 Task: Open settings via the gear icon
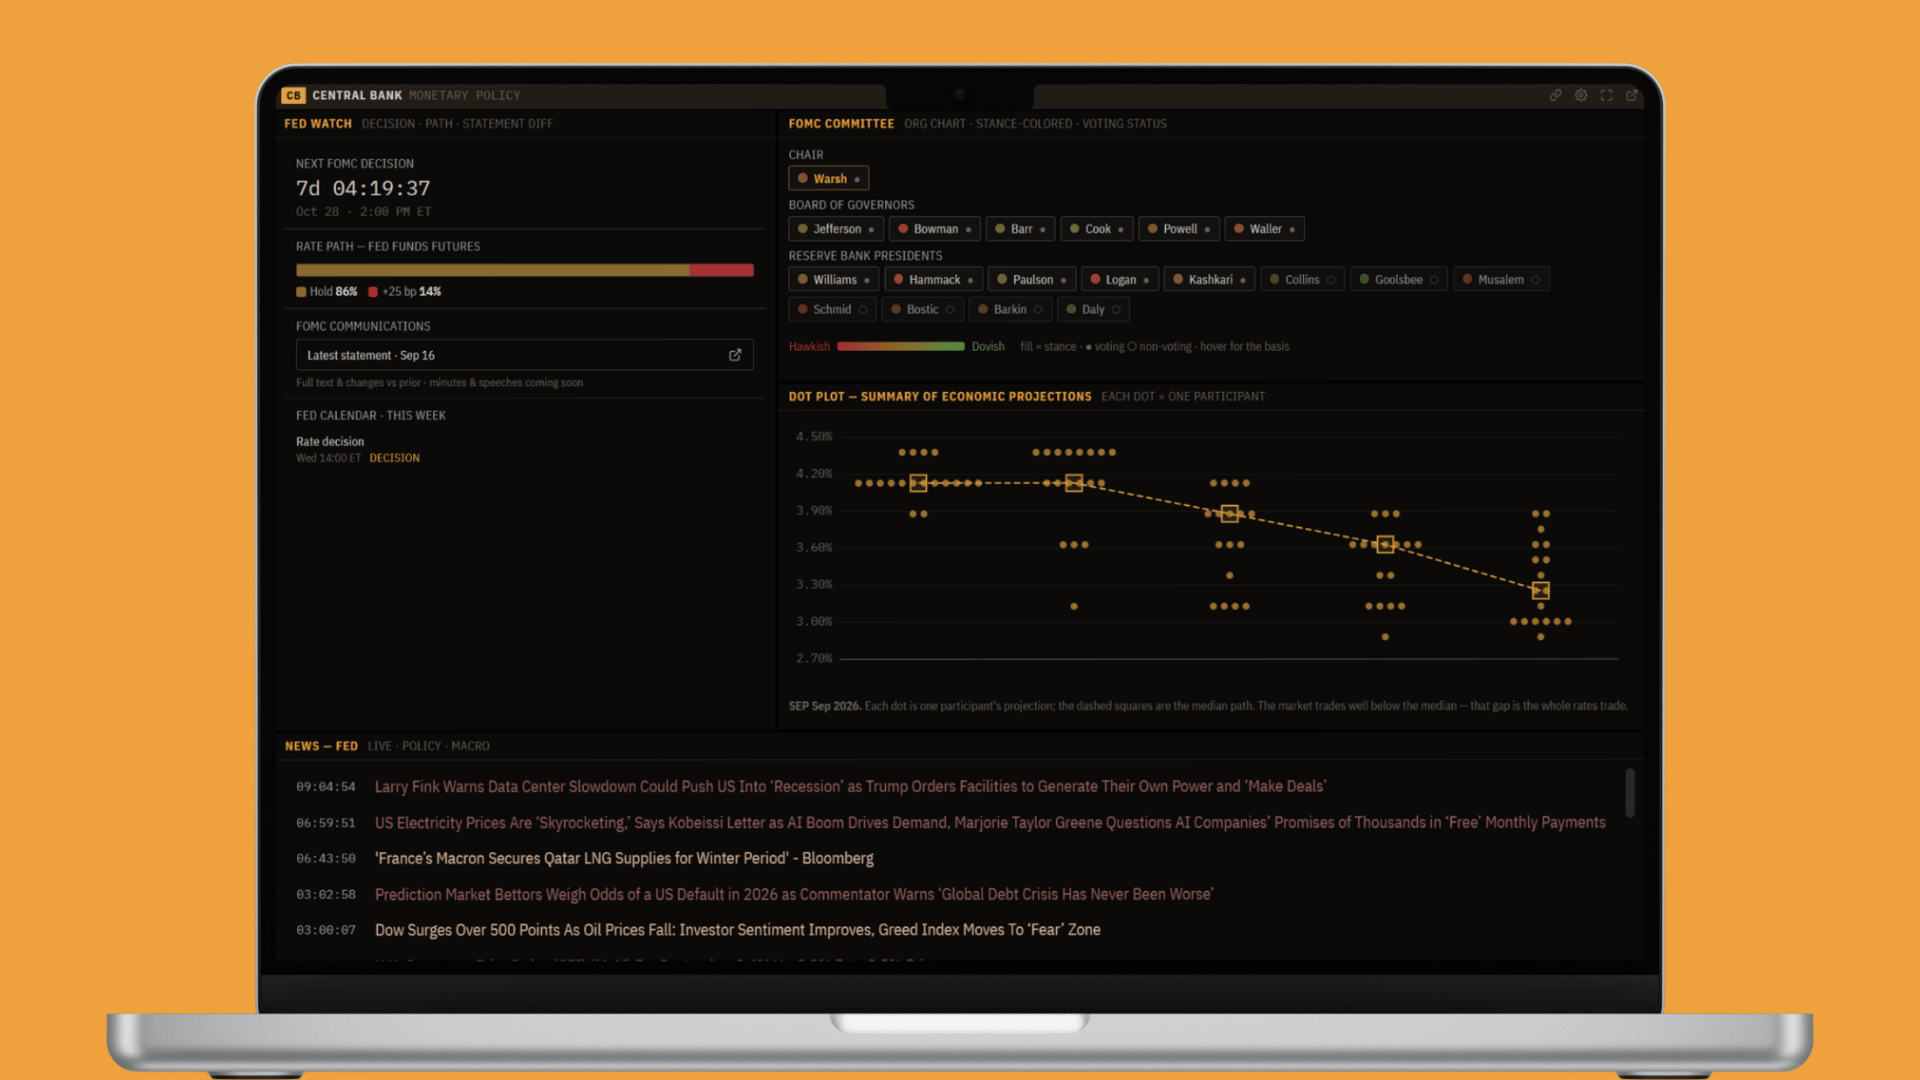point(1581,95)
